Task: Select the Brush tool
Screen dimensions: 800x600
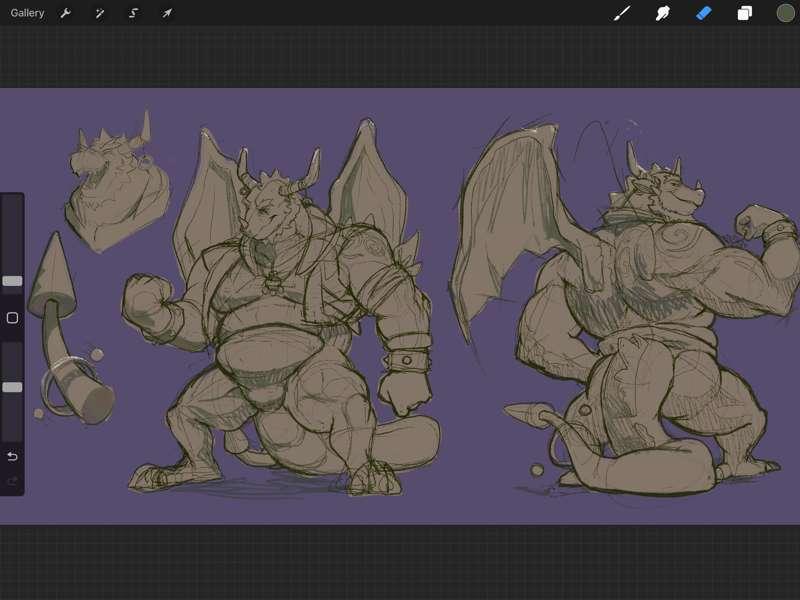Action: click(622, 13)
